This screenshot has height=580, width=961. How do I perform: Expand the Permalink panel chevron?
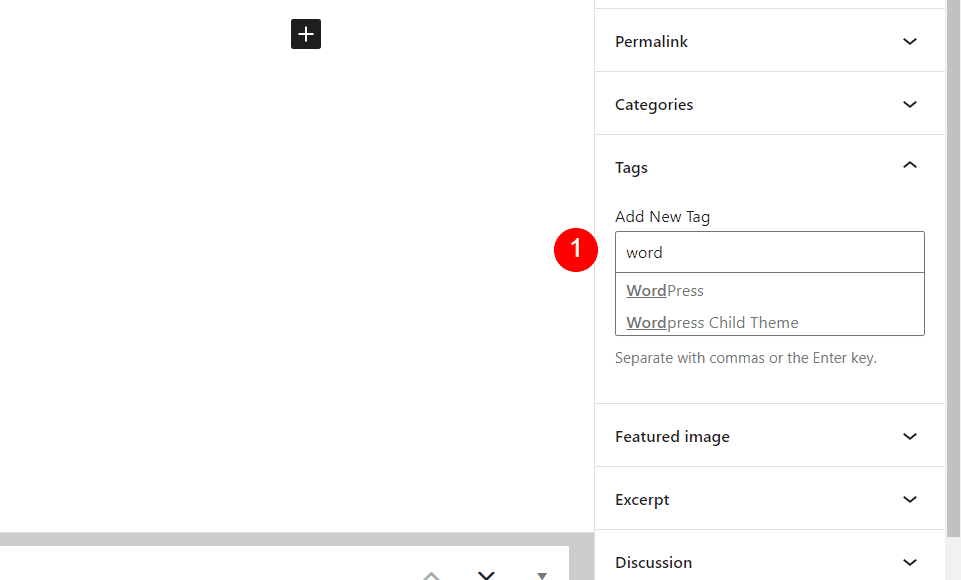tap(909, 41)
